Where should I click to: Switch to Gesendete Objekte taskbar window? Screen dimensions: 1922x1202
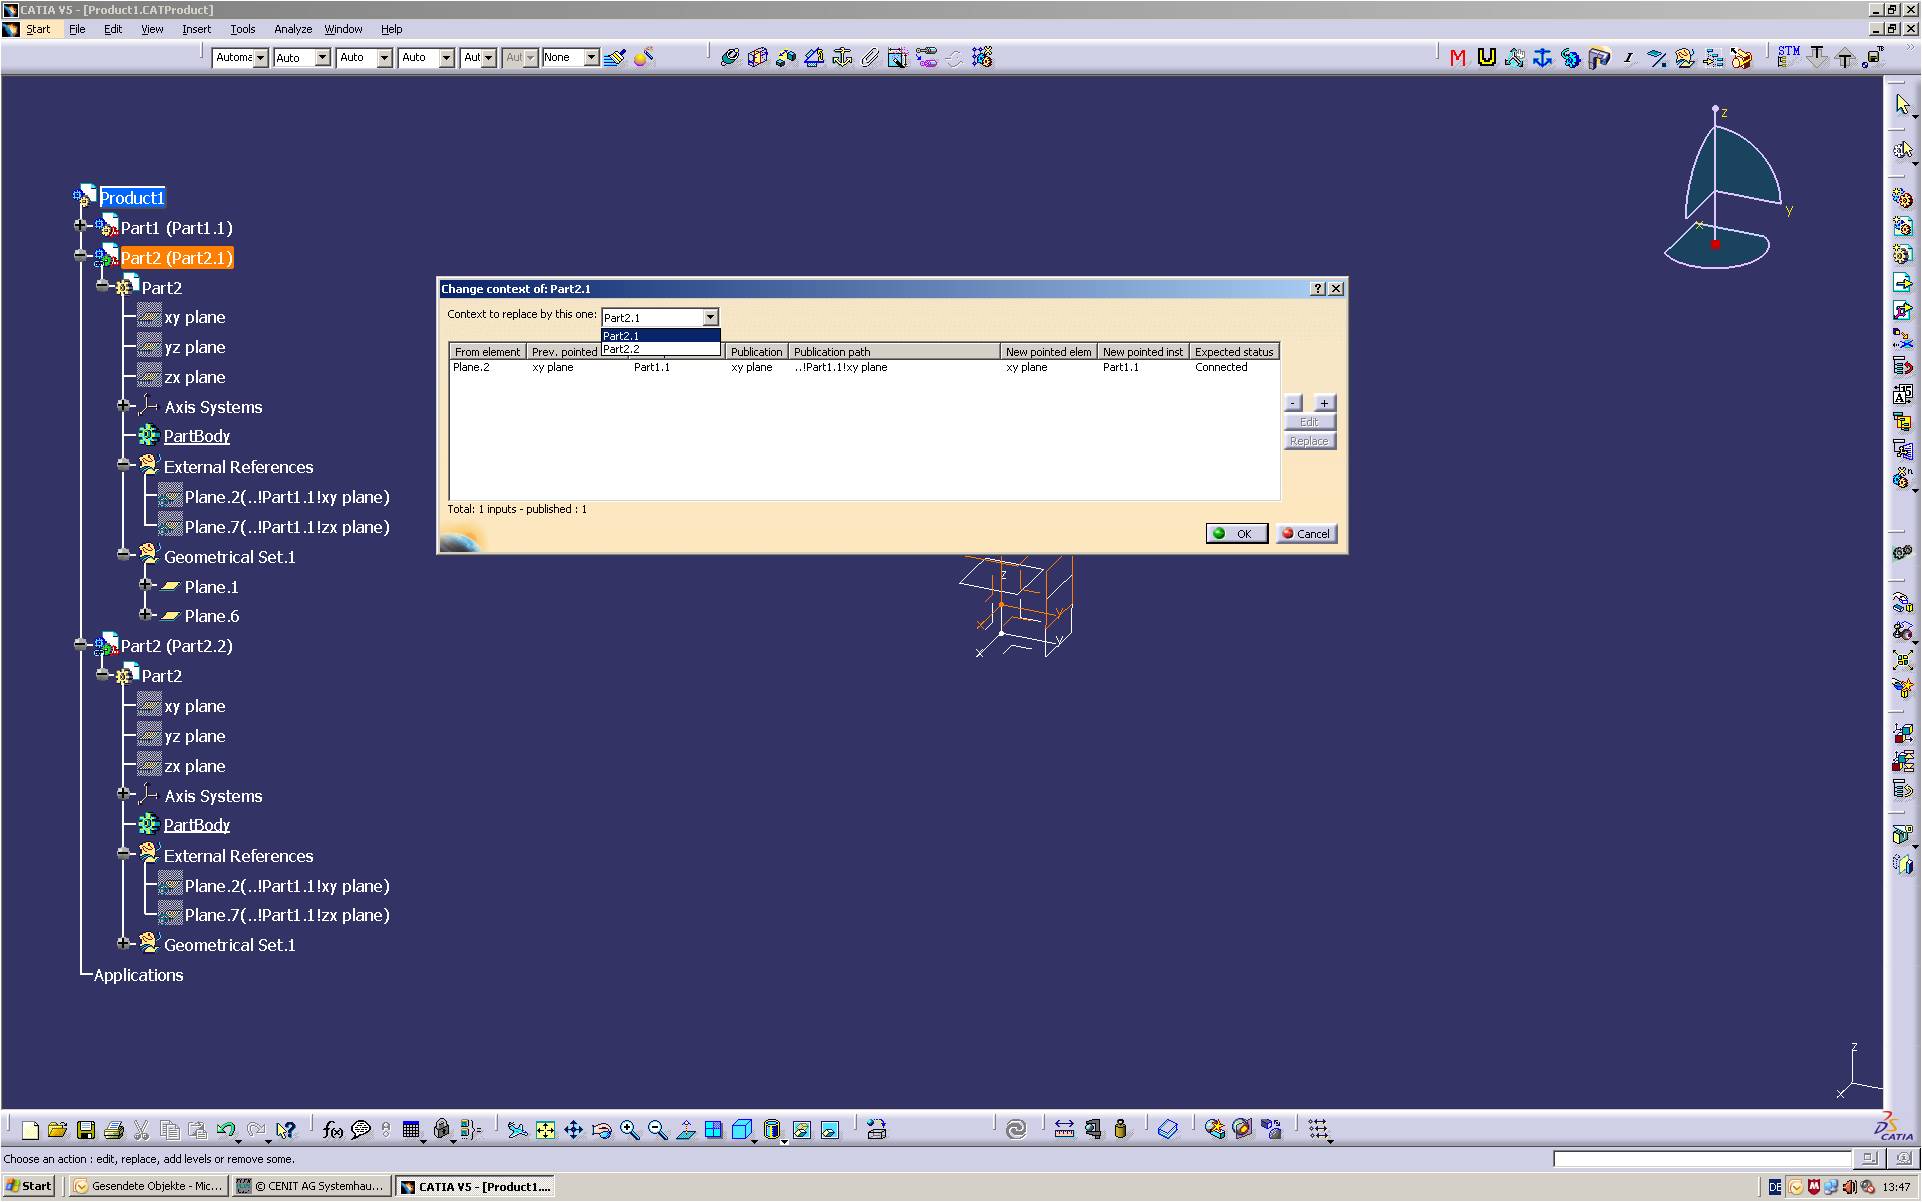coord(149,1186)
